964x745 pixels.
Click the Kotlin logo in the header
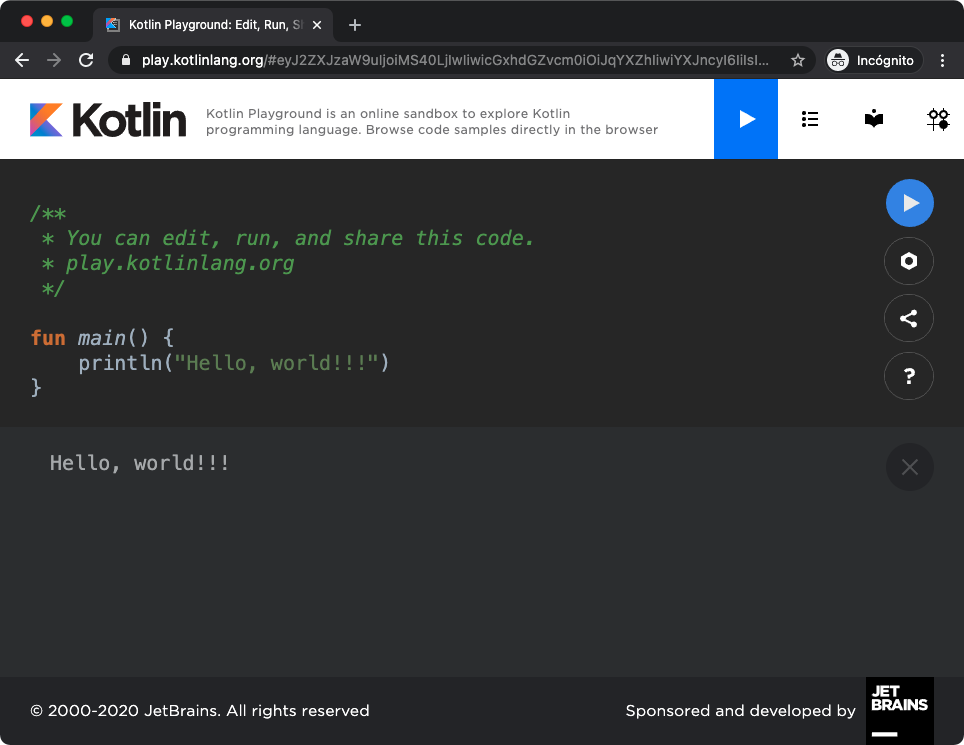coord(107,119)
